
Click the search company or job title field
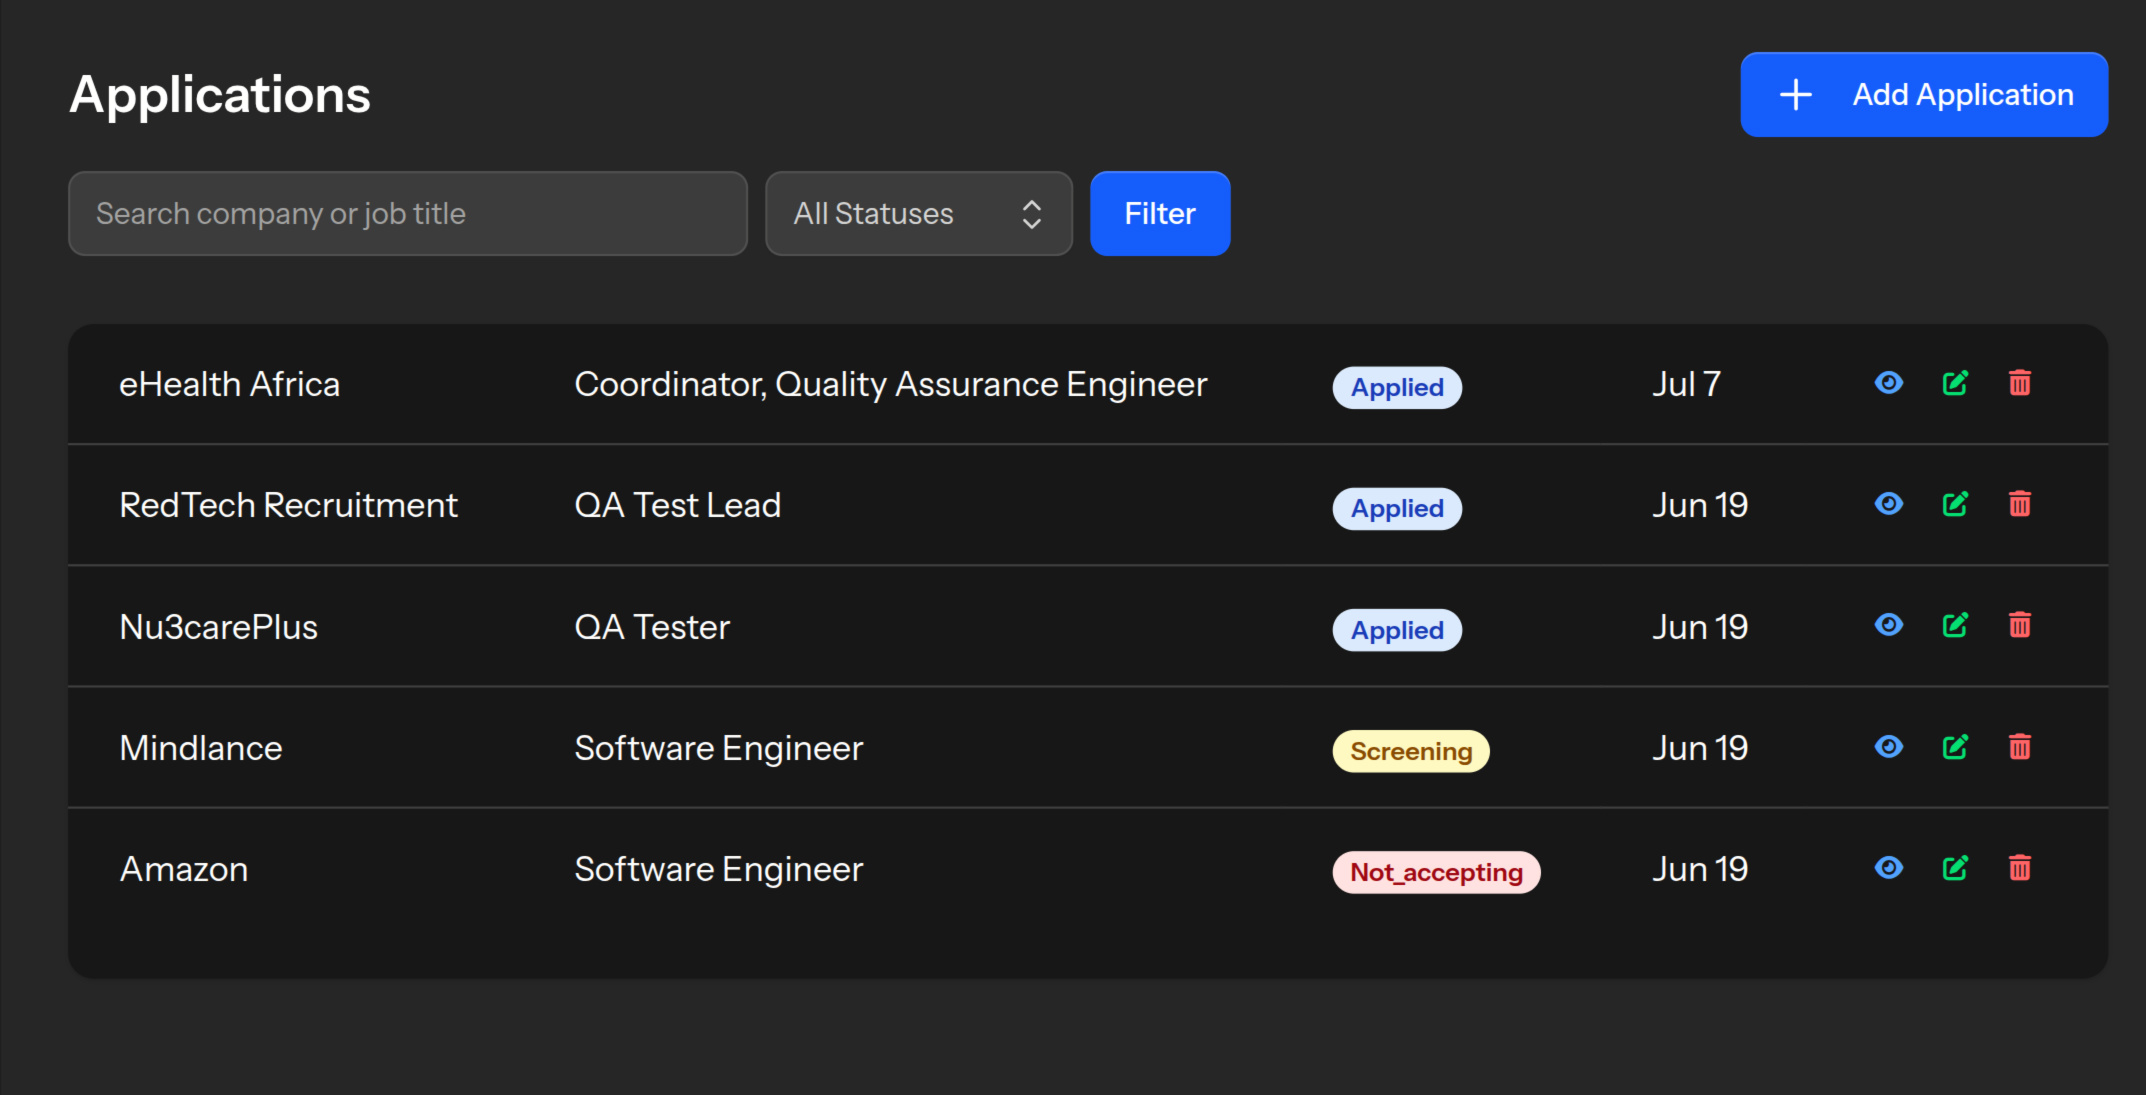tap(407, 213)
